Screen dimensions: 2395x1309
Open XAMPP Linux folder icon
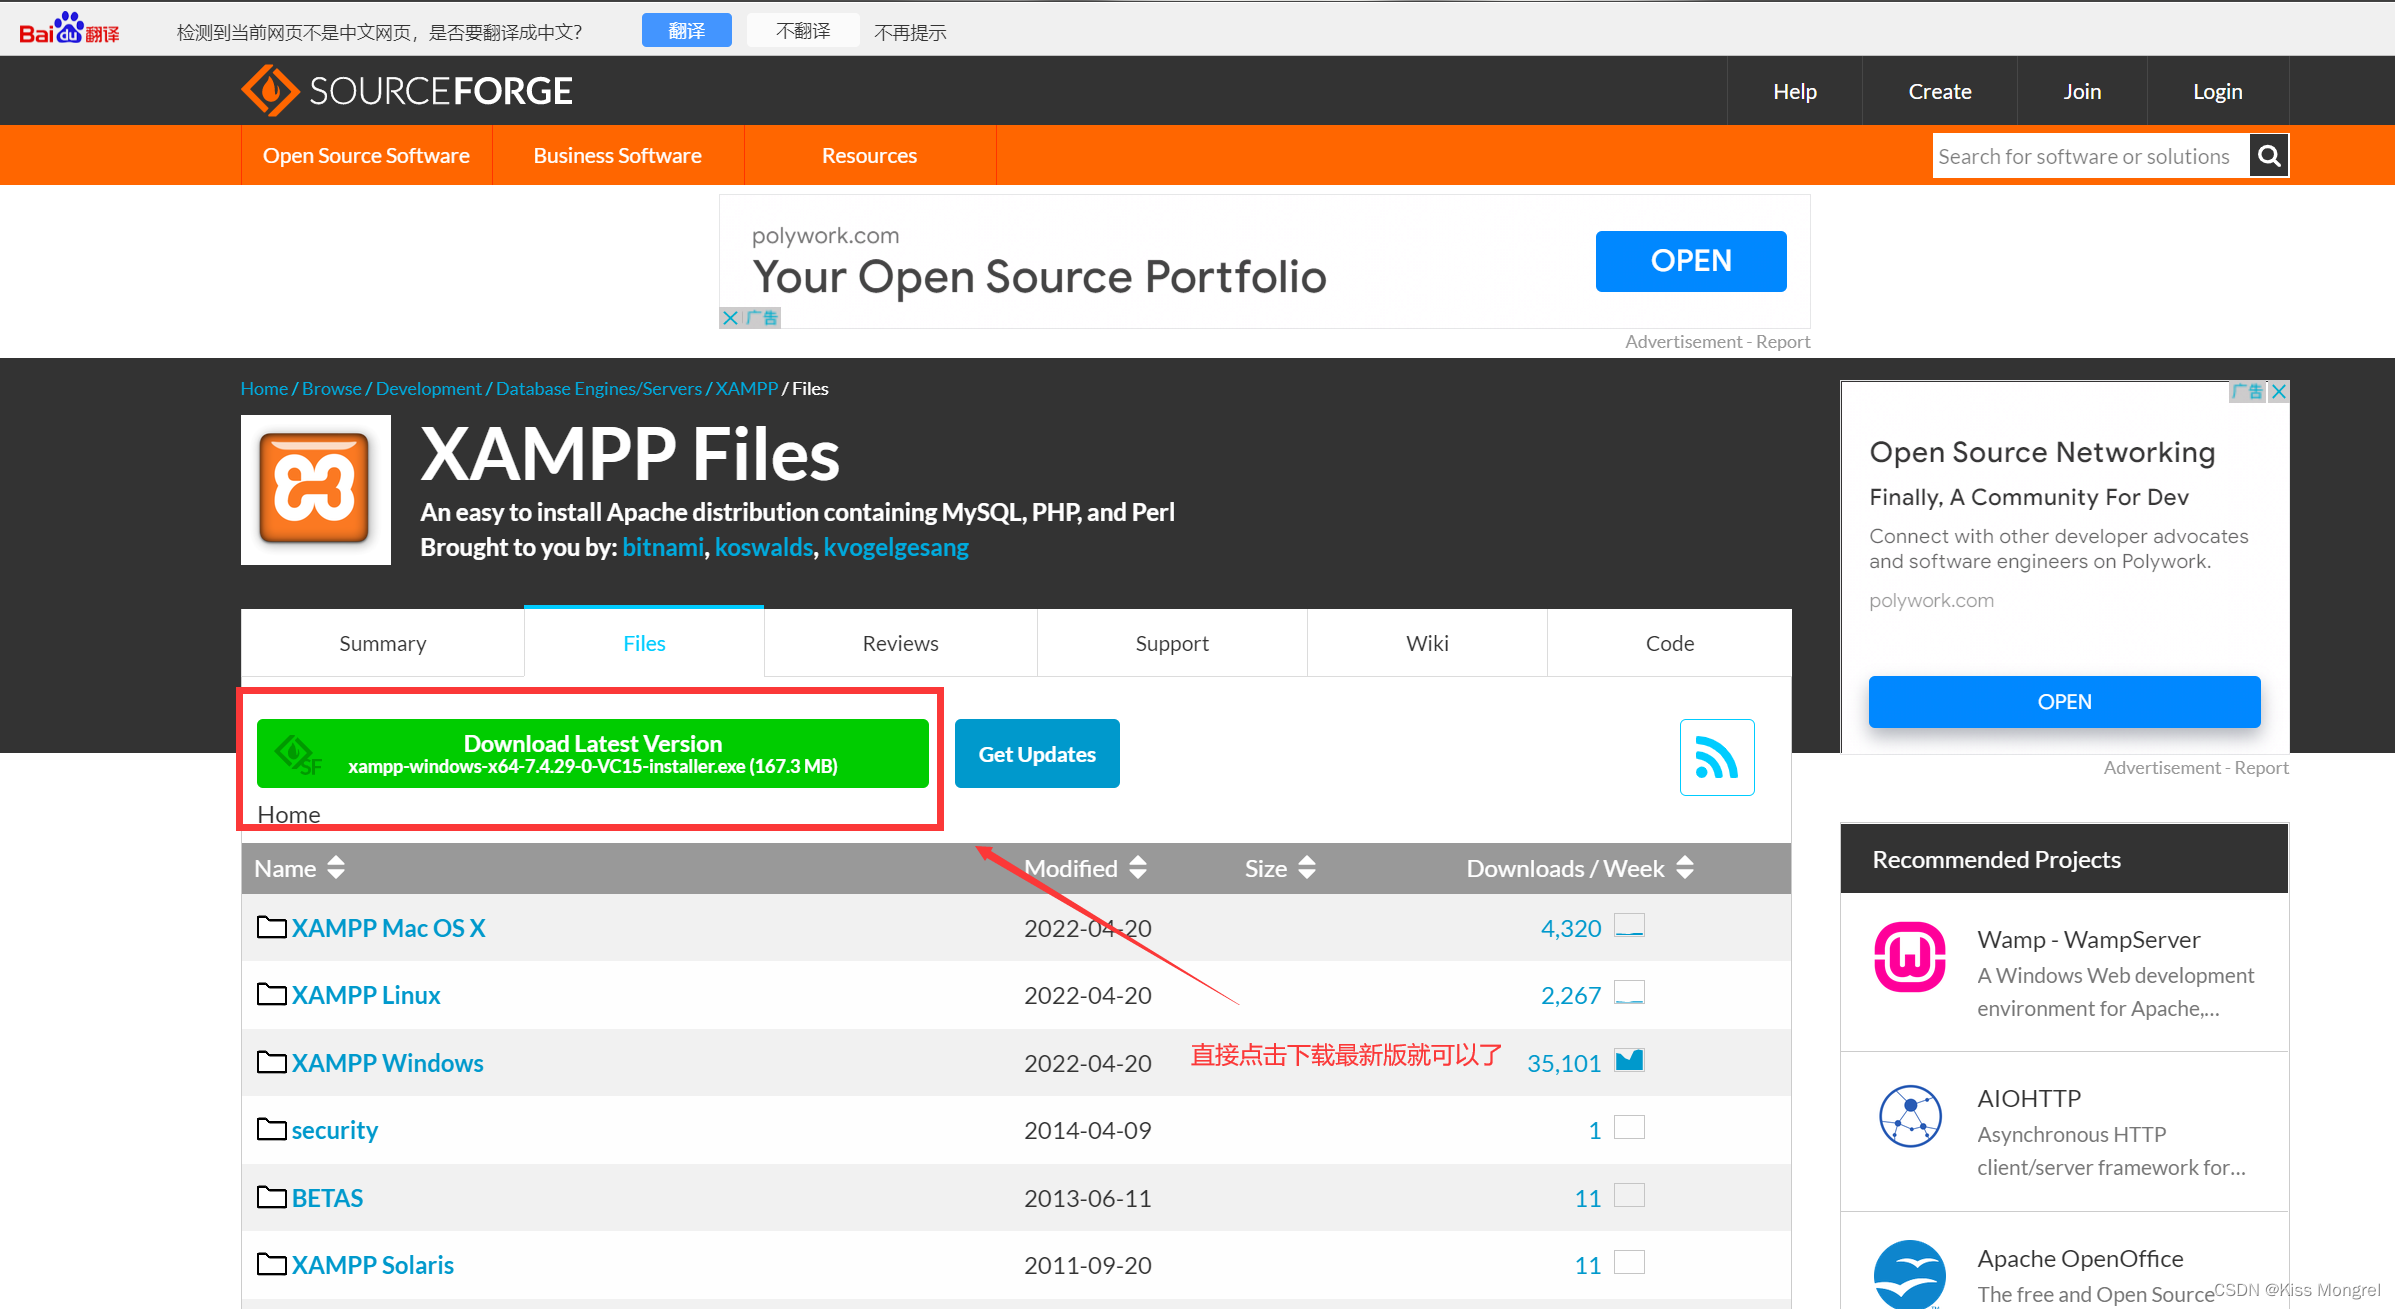271,994
